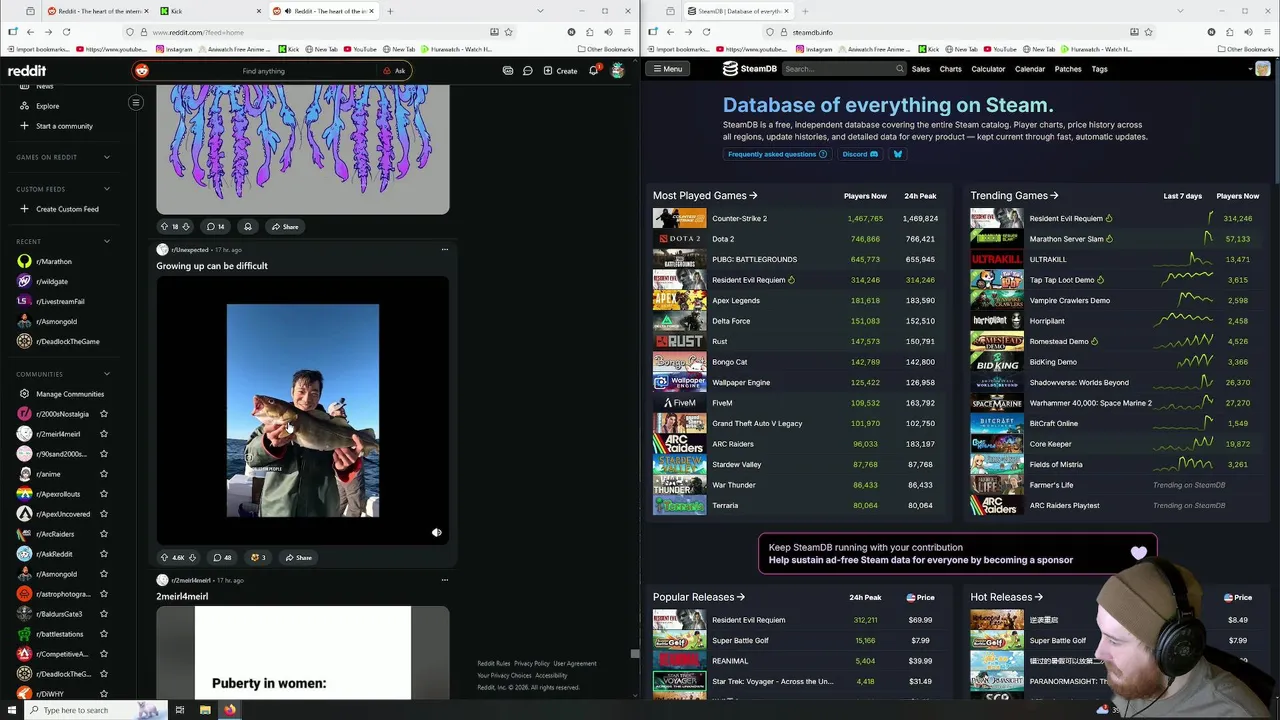Collapse the Communities section
The height and width of the screenshot is (720, 1280).
(107, 374)
